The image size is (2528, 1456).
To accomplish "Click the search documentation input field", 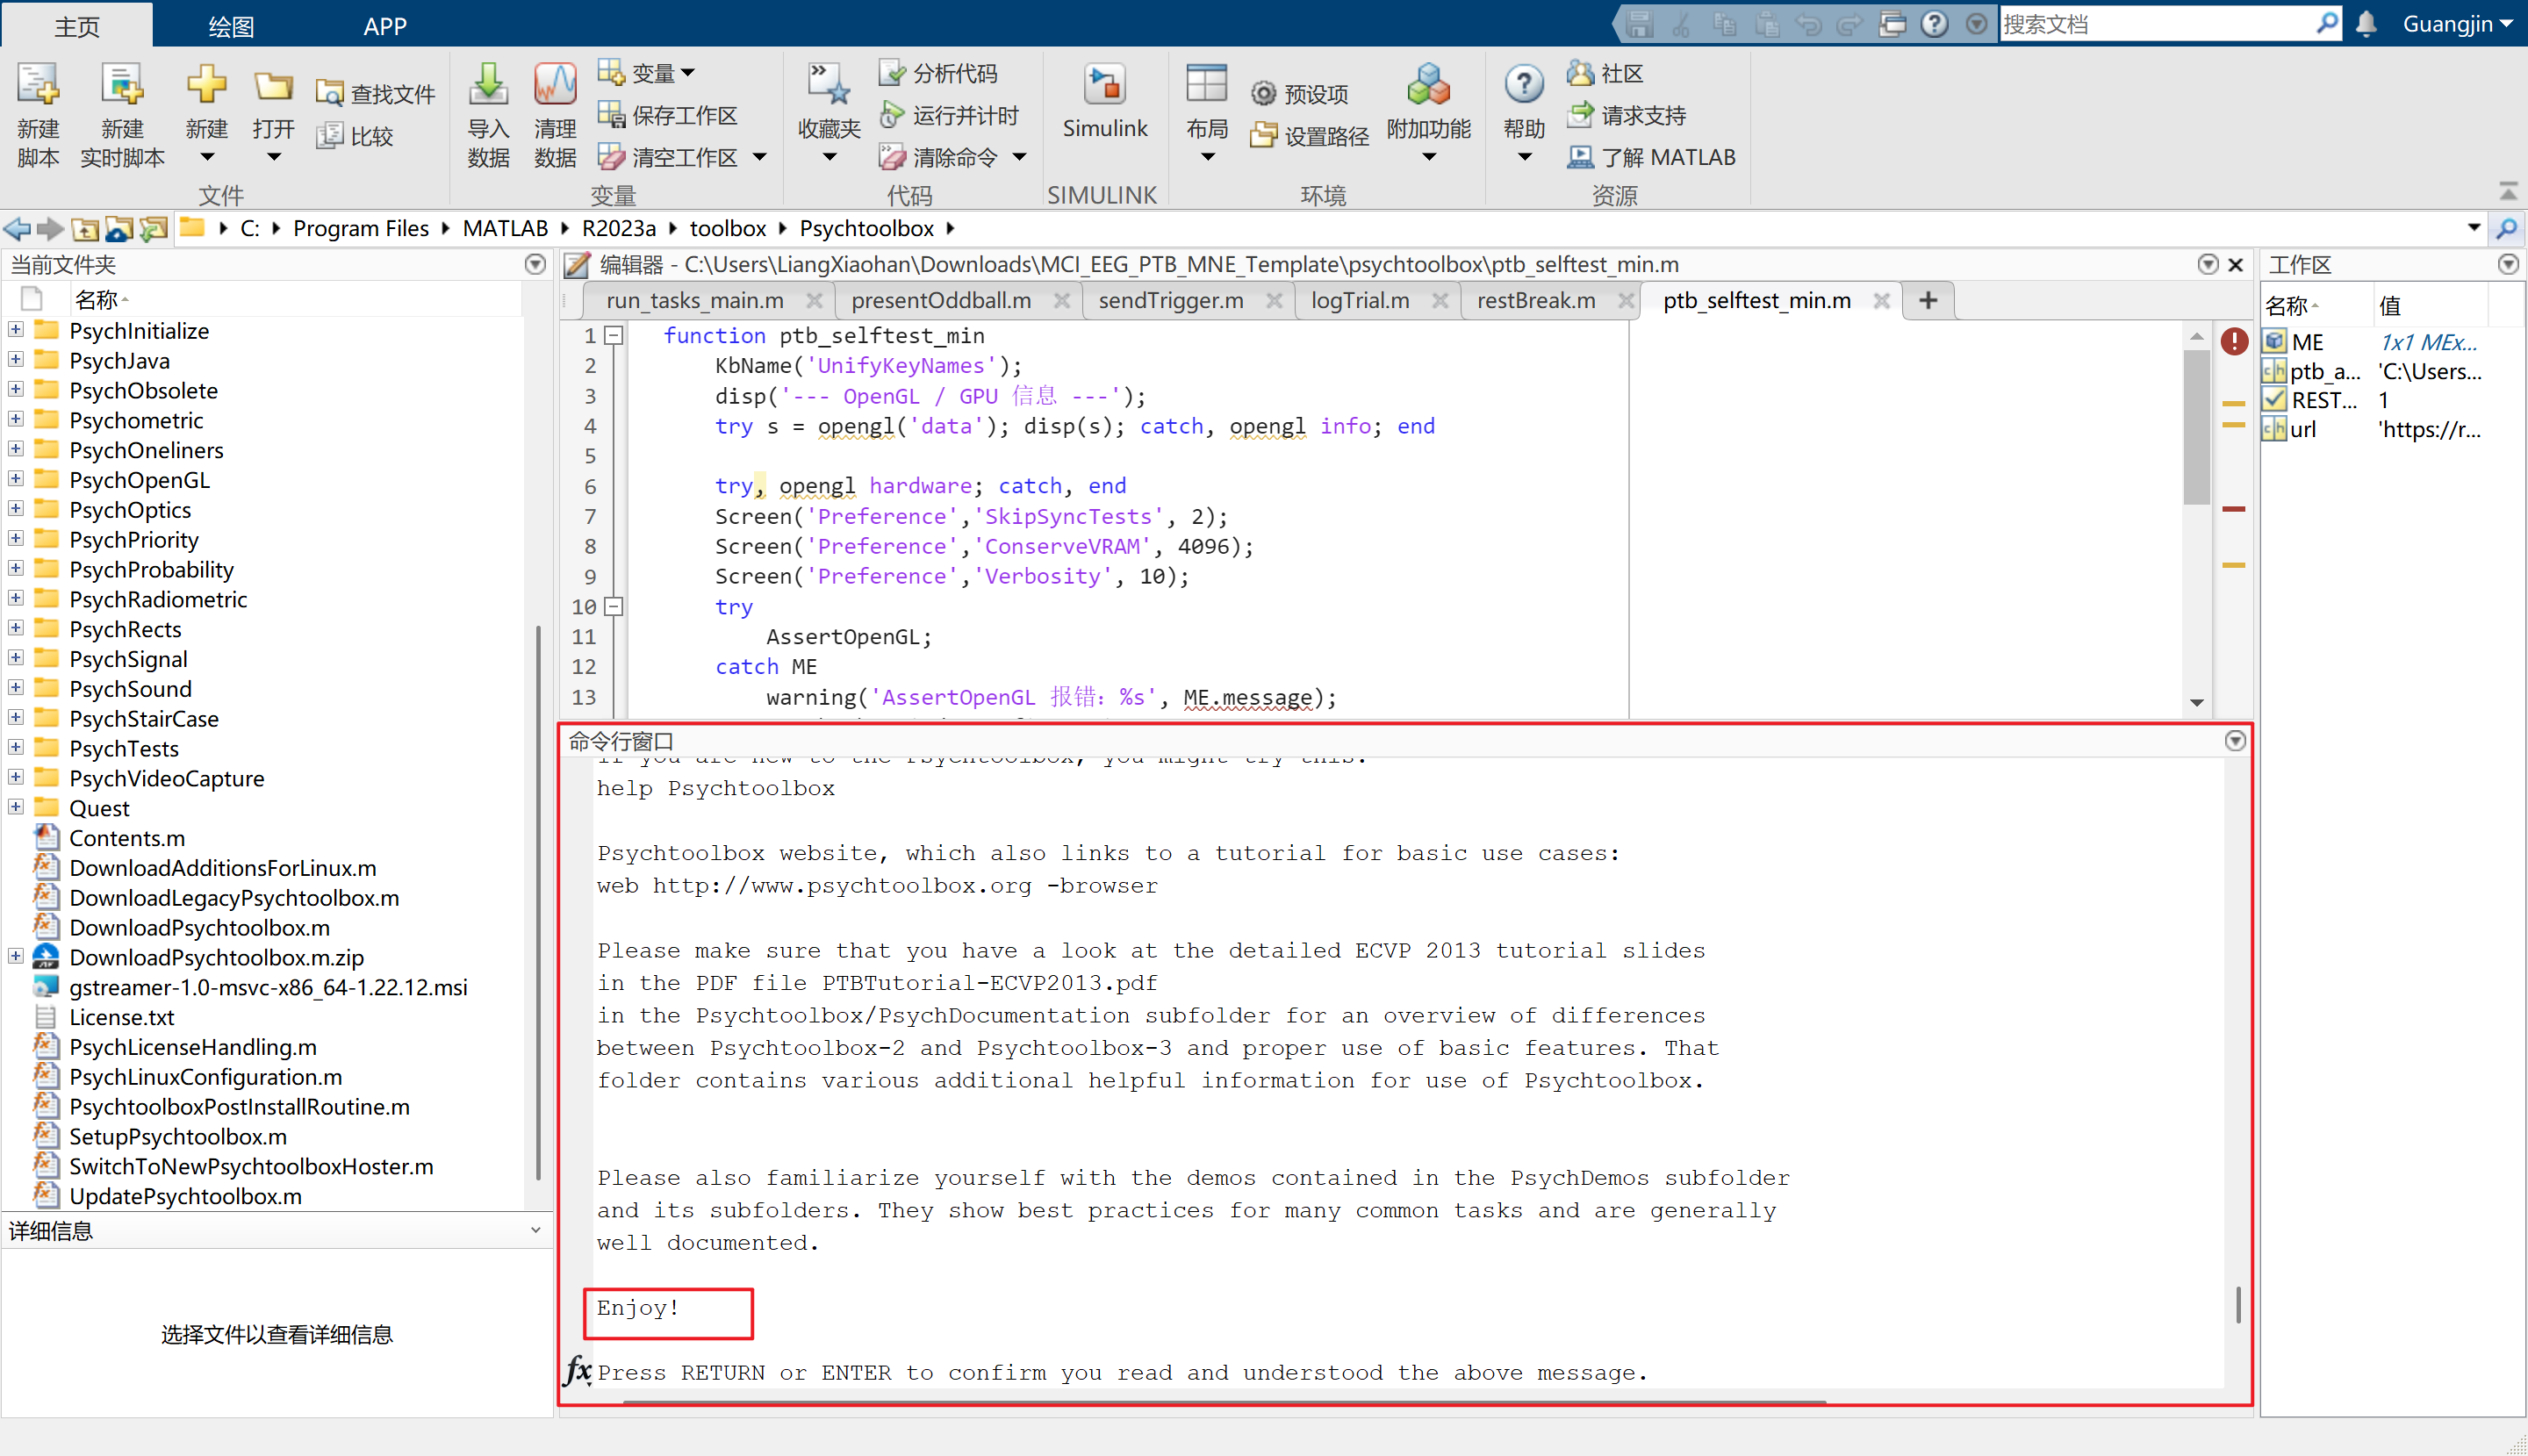I will pos(2155,24).
